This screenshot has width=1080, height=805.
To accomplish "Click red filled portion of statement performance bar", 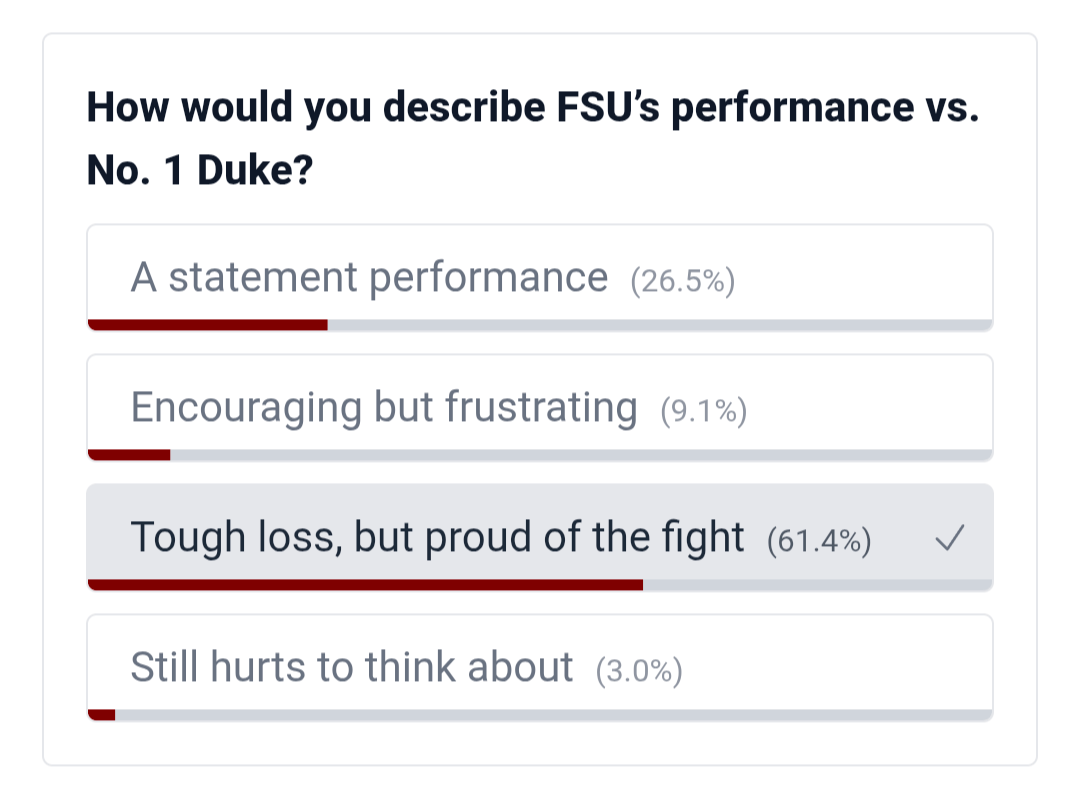I will [x=208, y=325].
